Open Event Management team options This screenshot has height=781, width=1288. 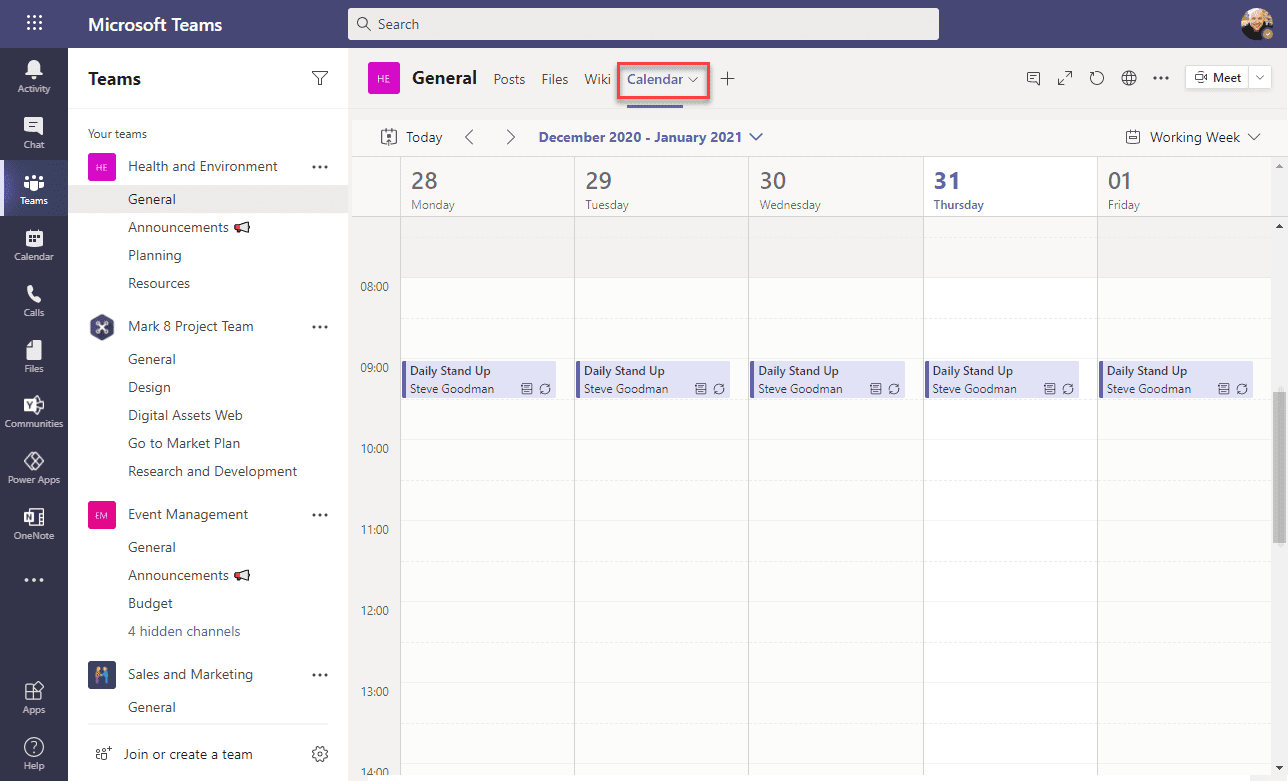pos(320,515)
